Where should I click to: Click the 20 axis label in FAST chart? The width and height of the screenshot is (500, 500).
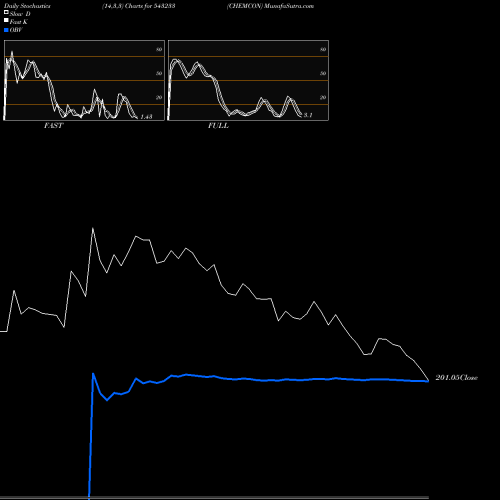(159, 97)
